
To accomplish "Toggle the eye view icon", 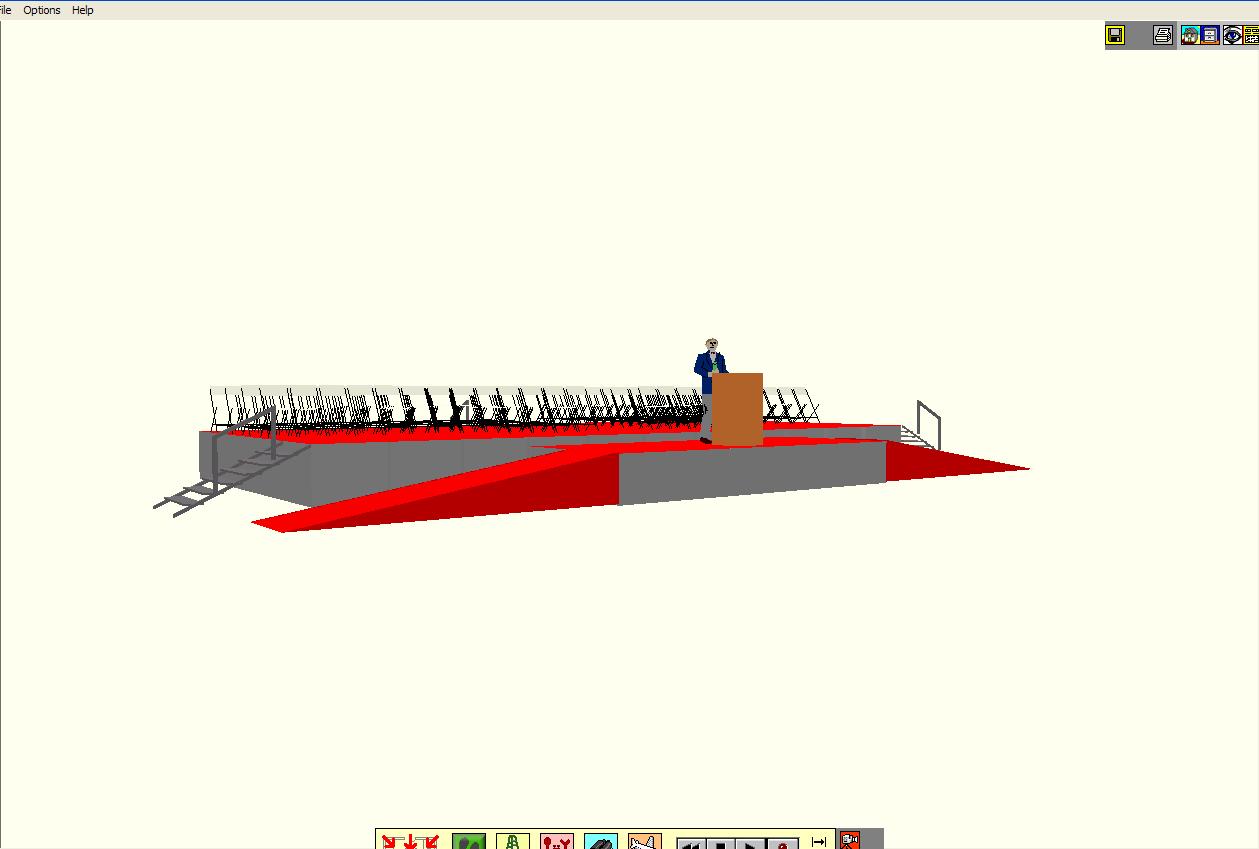I will [x=1232, y=36].
